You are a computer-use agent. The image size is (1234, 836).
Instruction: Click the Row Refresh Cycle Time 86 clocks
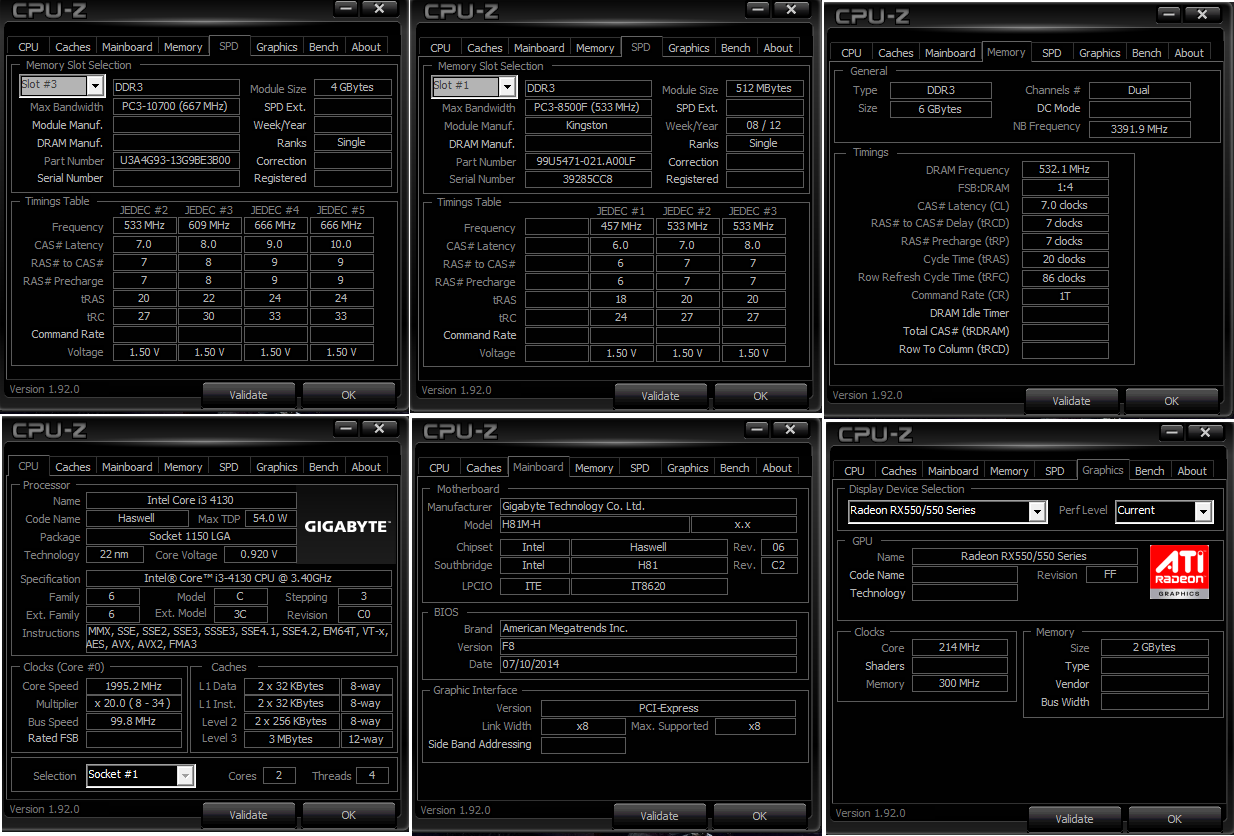1064,278
